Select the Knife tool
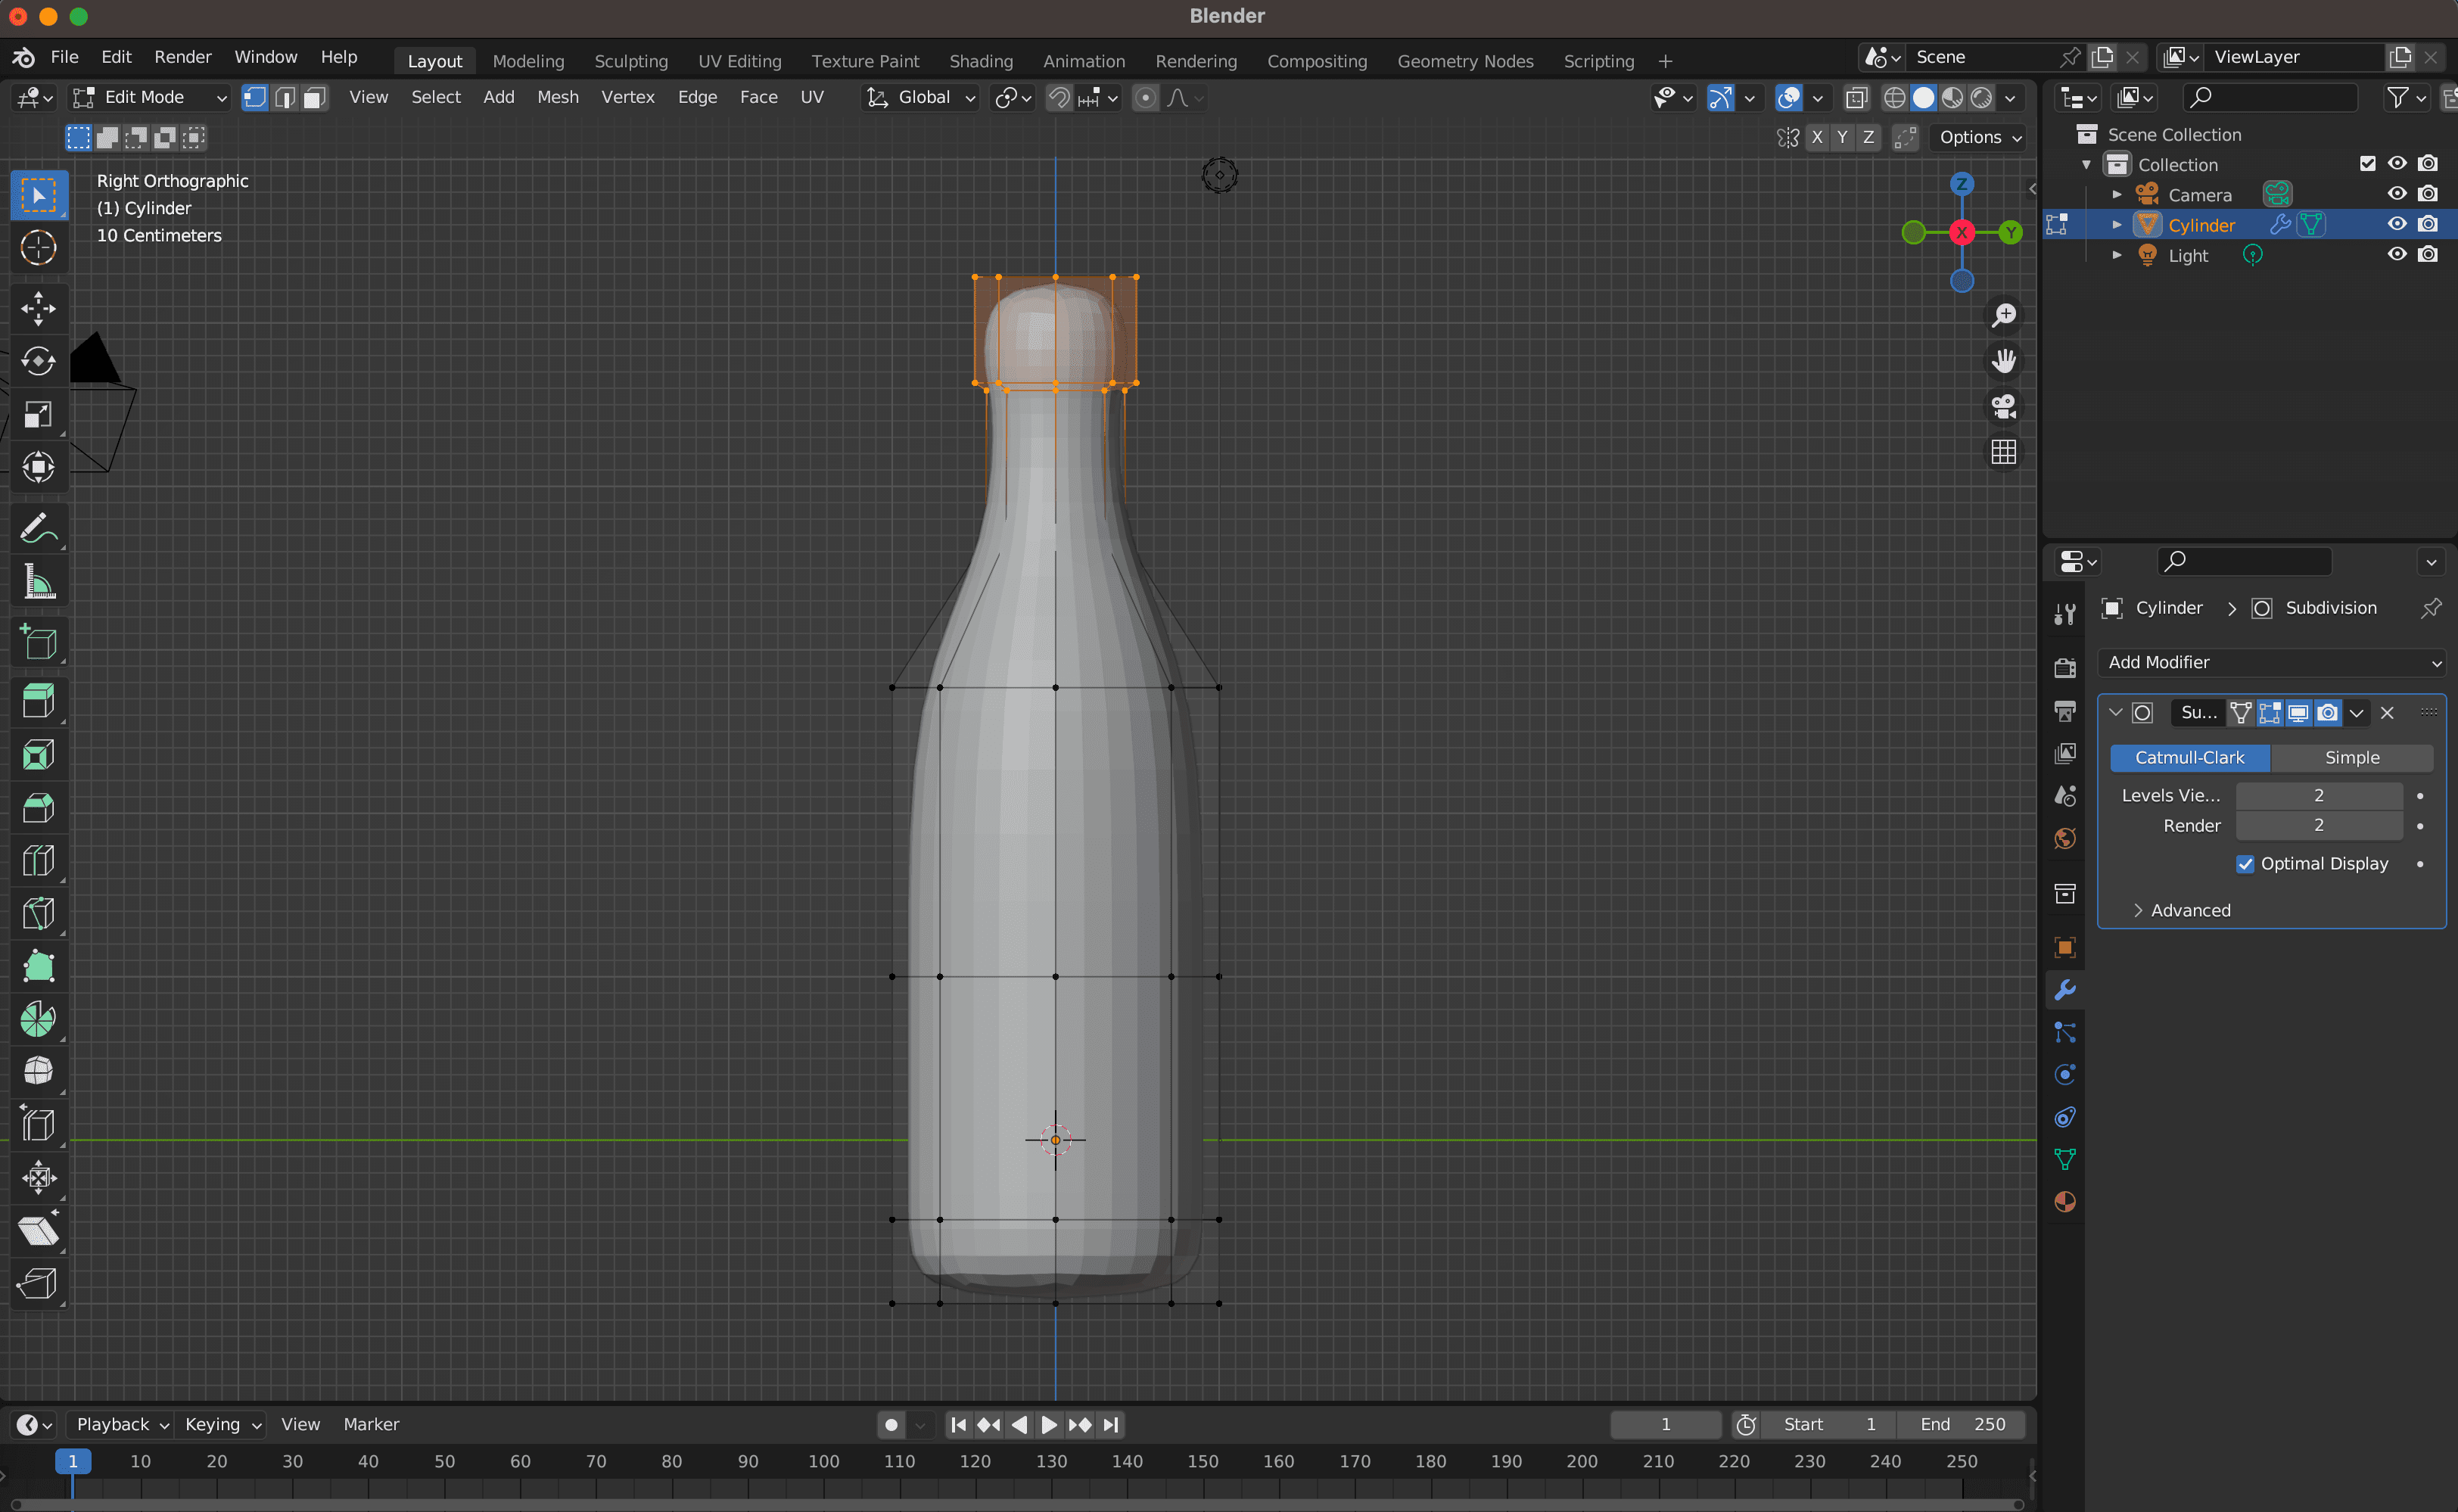Viewport: 2458px width, 1512px height. (x=39, y=913)
